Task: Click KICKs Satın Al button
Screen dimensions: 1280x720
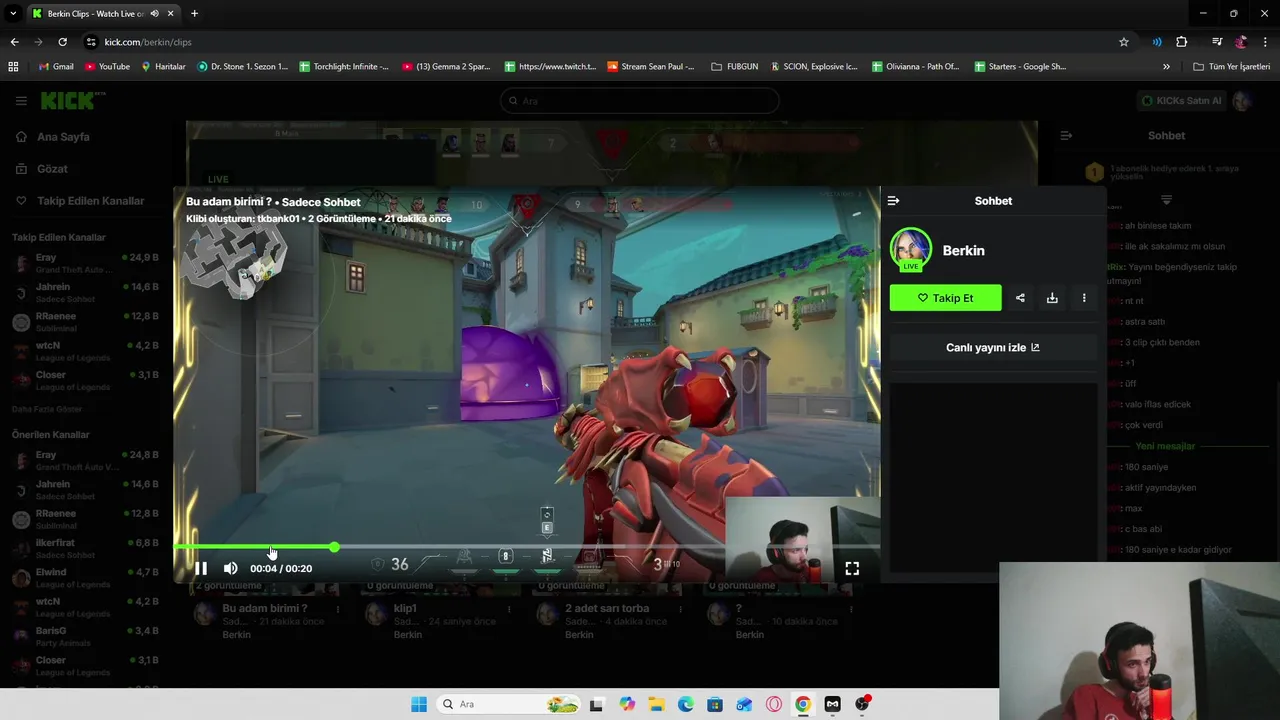Action: (1183, 100)
